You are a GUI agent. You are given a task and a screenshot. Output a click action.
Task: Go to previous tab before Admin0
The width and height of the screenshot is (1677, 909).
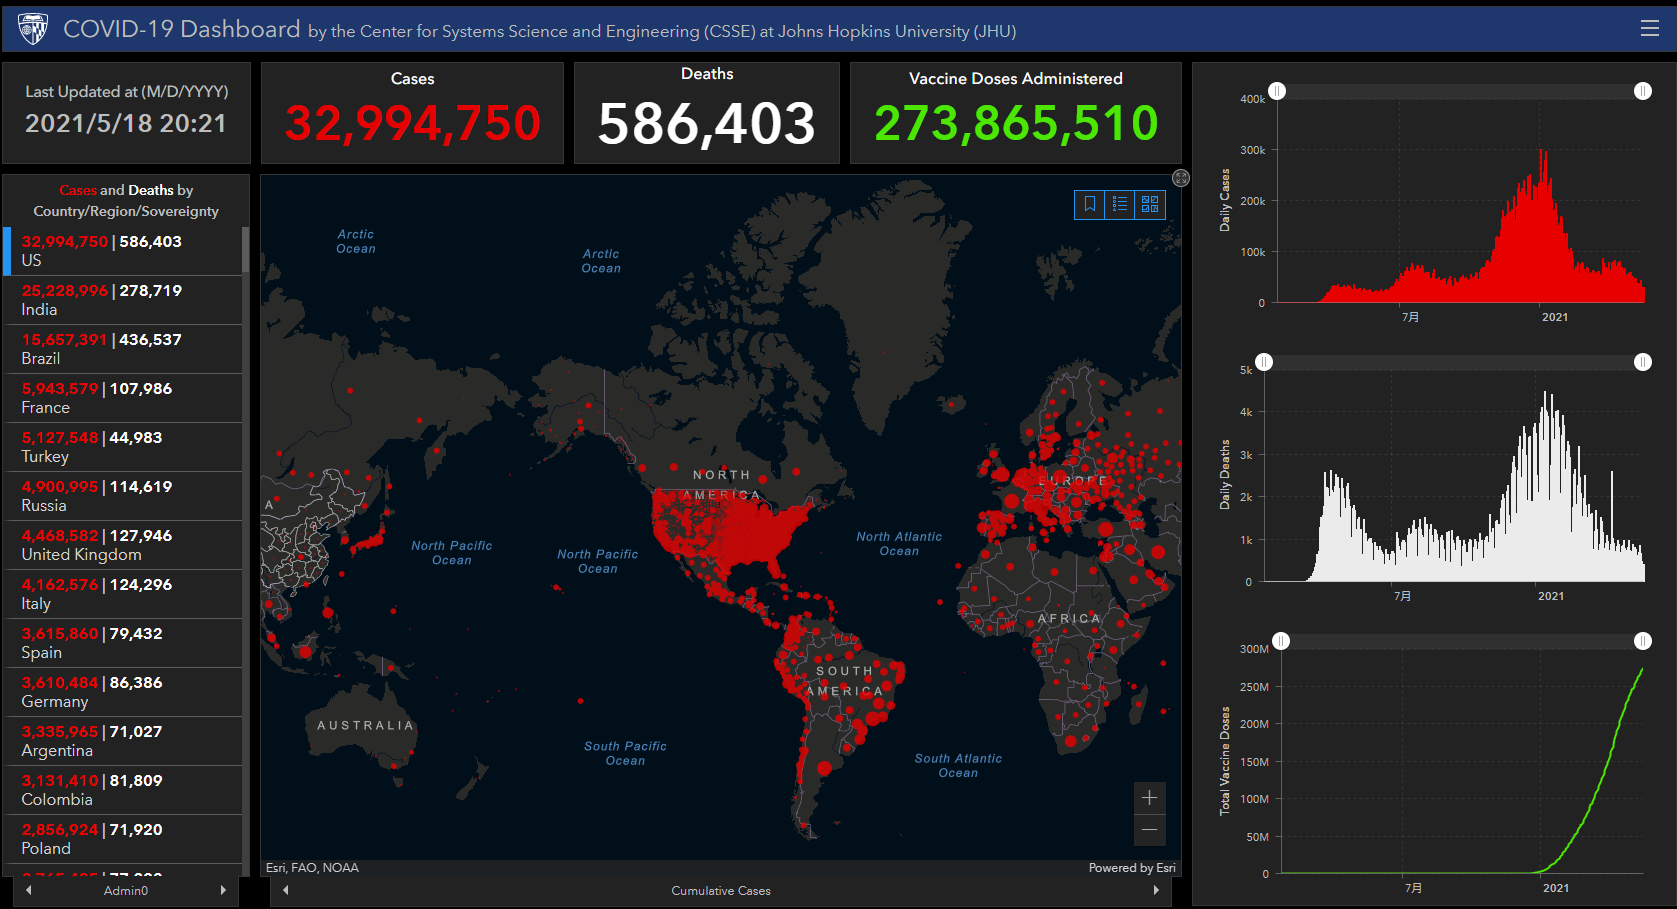point(29,890)
